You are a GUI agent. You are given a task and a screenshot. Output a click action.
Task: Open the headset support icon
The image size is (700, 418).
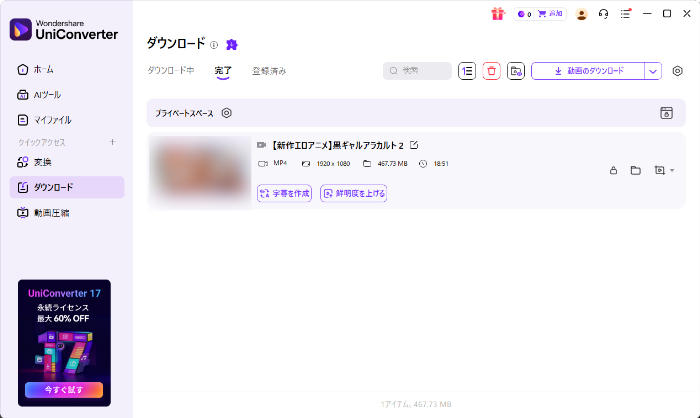[x=603, y=14]
